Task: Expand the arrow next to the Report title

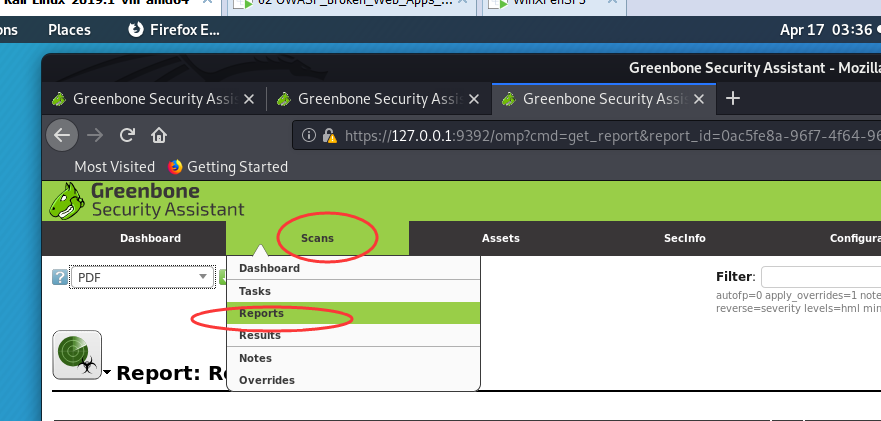Action: click(107, 373)
